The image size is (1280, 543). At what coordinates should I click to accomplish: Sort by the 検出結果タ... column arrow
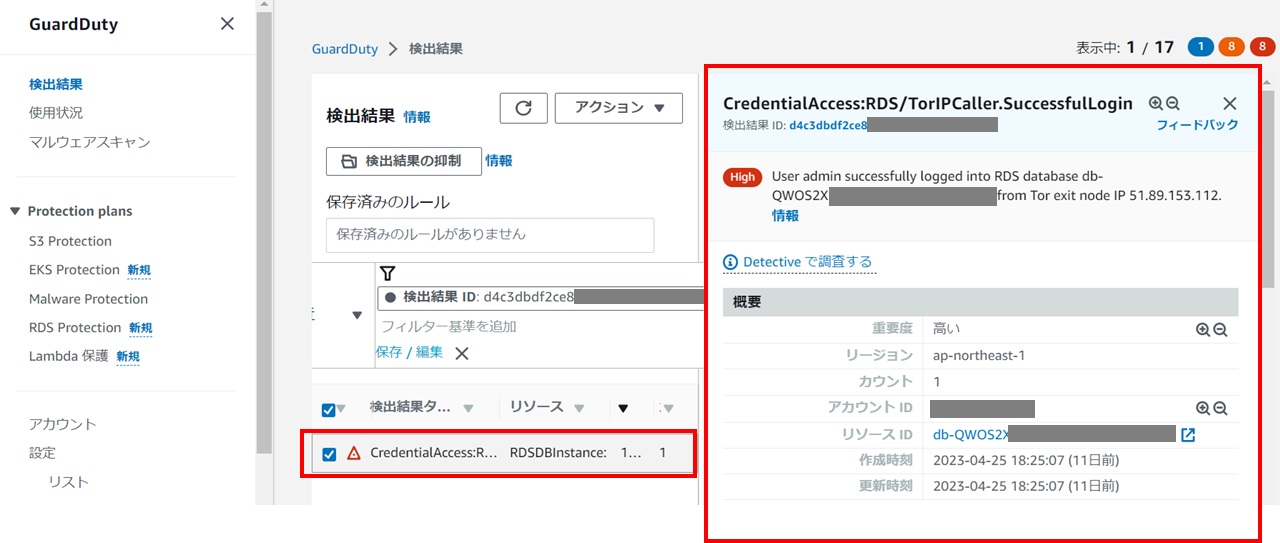tap(468, 408)
